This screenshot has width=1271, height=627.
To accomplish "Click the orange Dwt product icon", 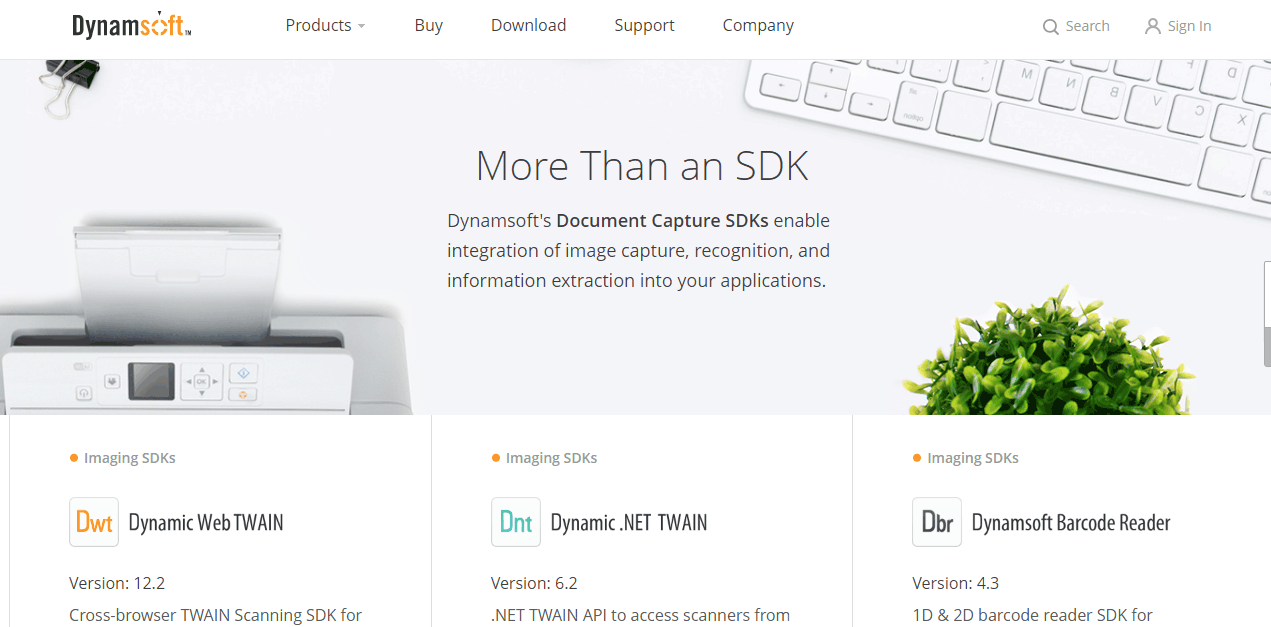I will click(x=94, y=522).
